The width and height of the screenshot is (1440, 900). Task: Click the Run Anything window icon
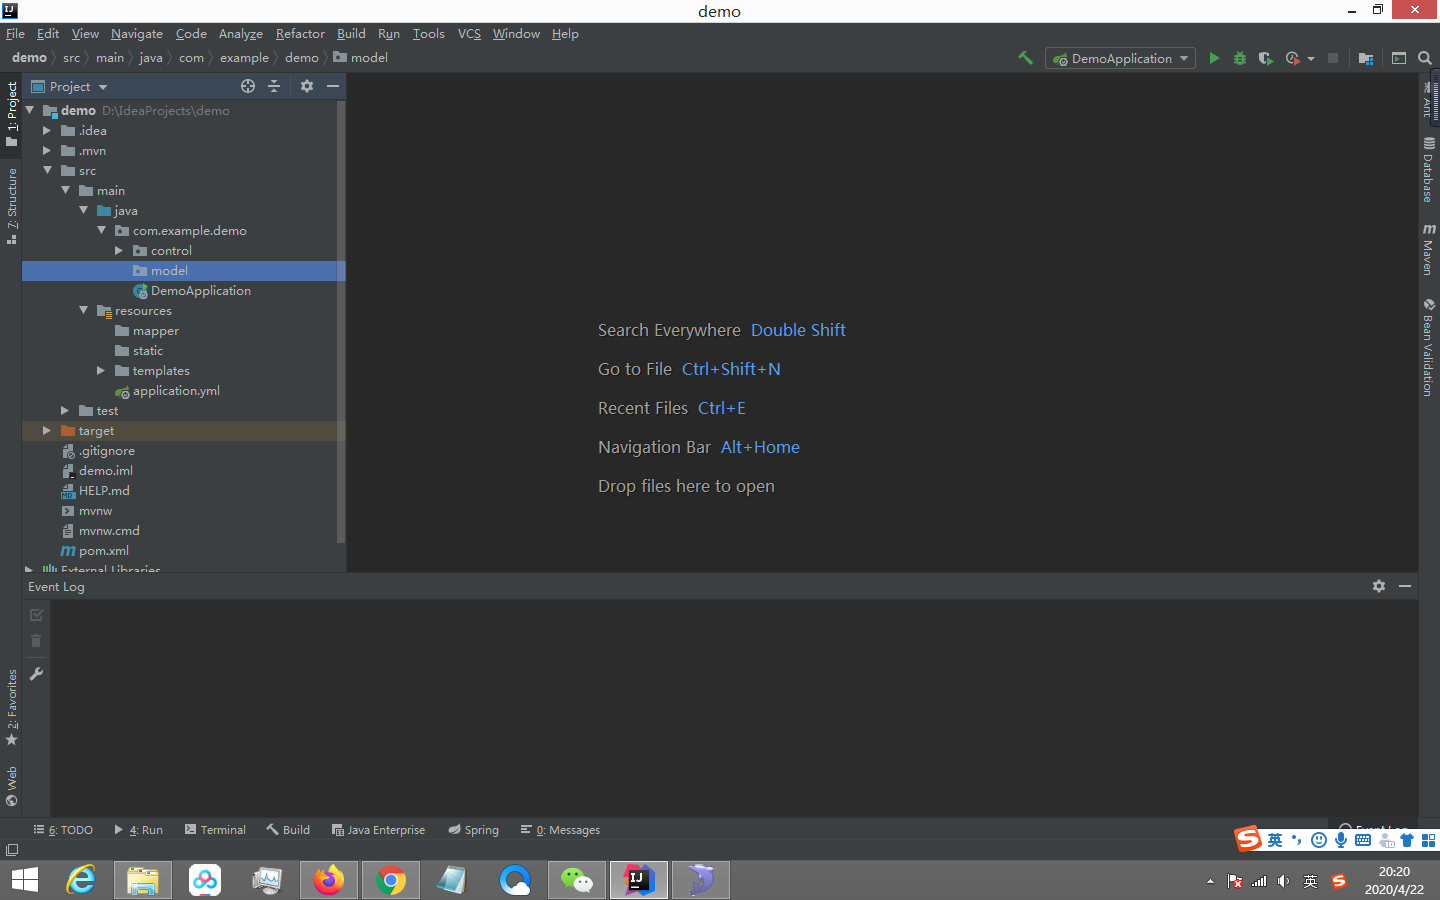coord(1399,58)
